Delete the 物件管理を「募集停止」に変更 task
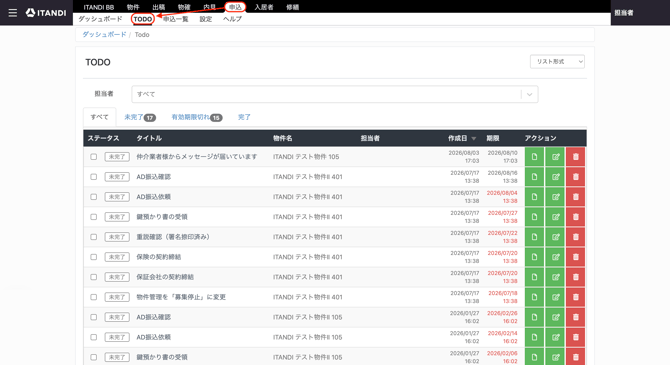 576,297
